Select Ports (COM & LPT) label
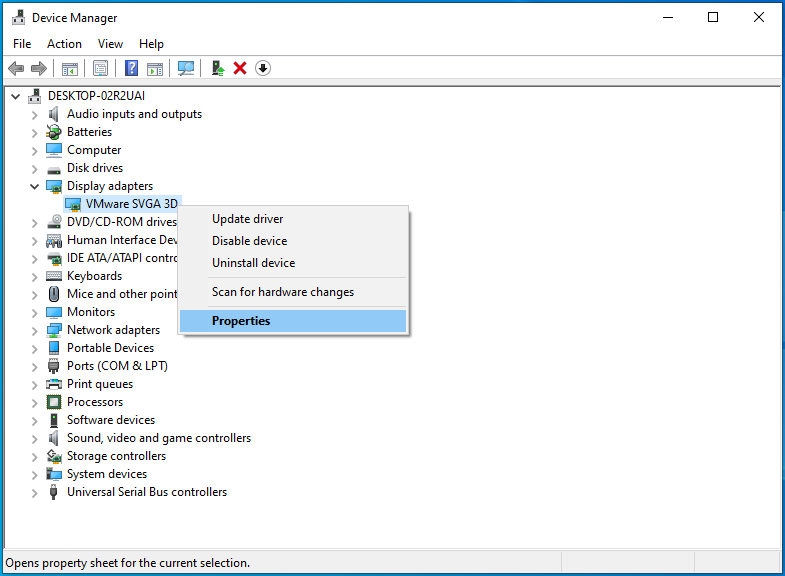785x576 pixels. click(x=117, y=366)
